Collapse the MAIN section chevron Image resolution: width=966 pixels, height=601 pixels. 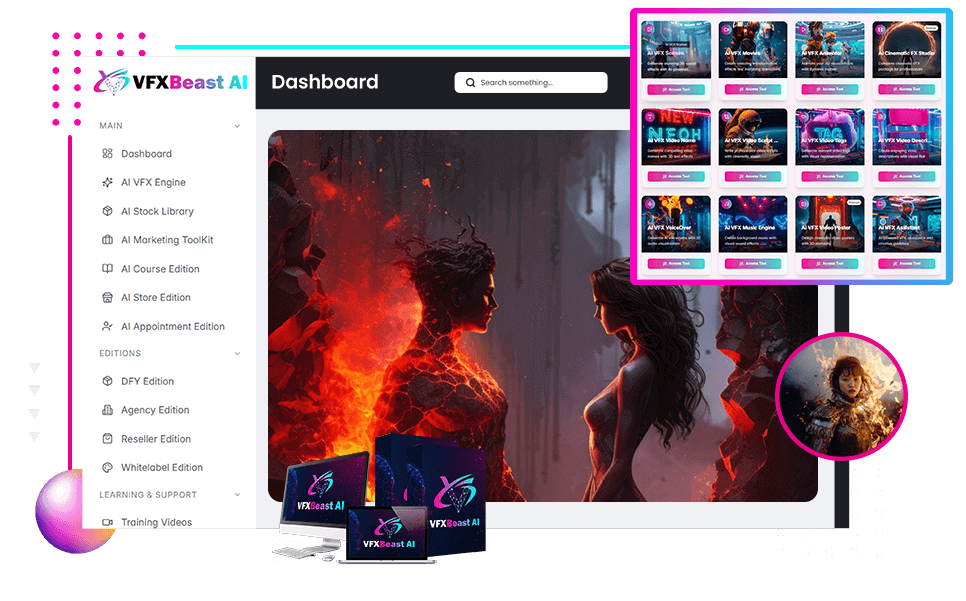pyautogui.click(x=237, y=125)
